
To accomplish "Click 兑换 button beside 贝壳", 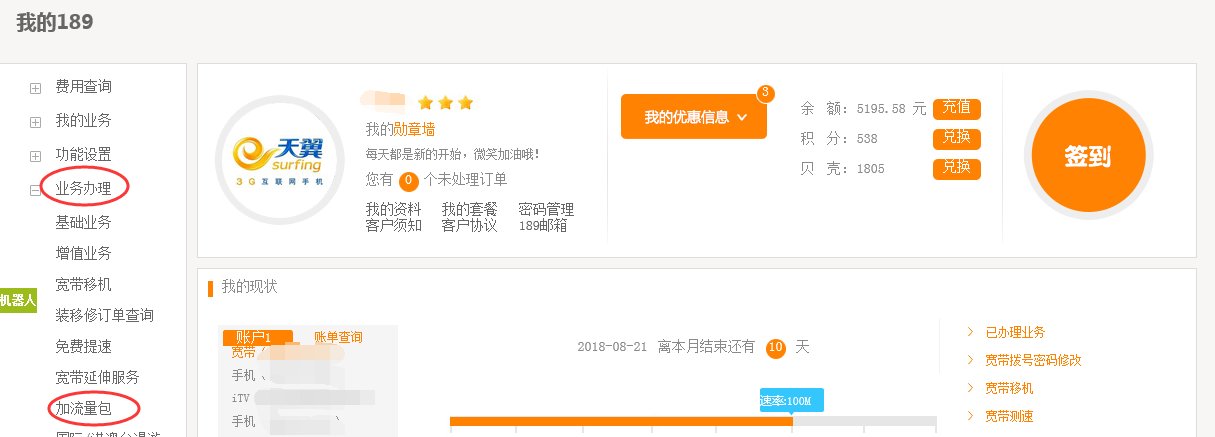I will click(x=957, y=168).
